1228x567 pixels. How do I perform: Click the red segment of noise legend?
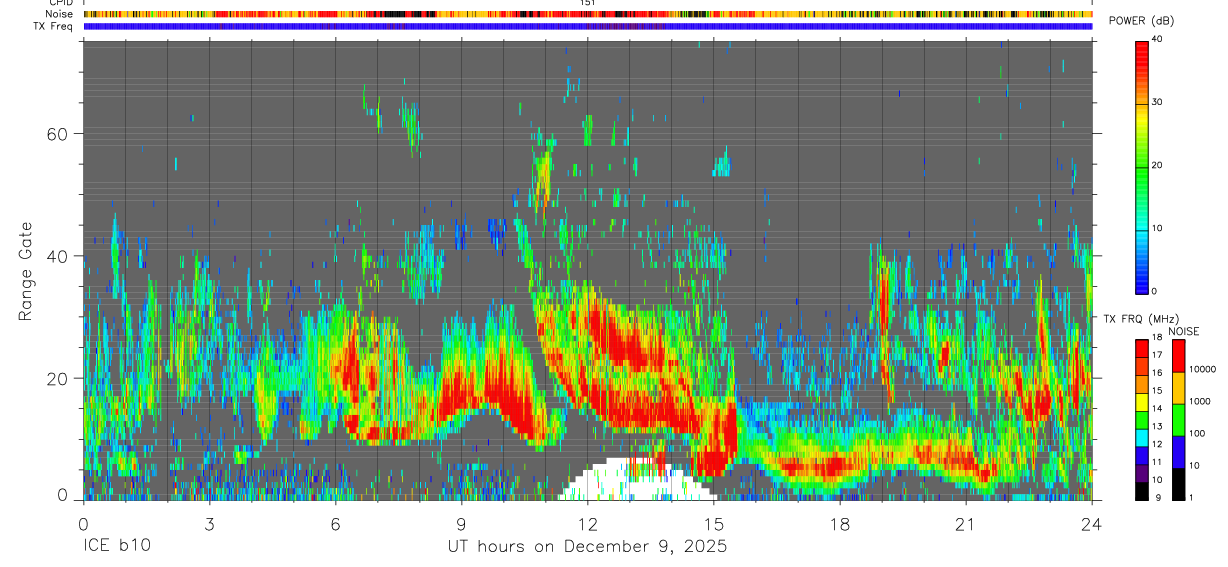tap(1177, 356)
